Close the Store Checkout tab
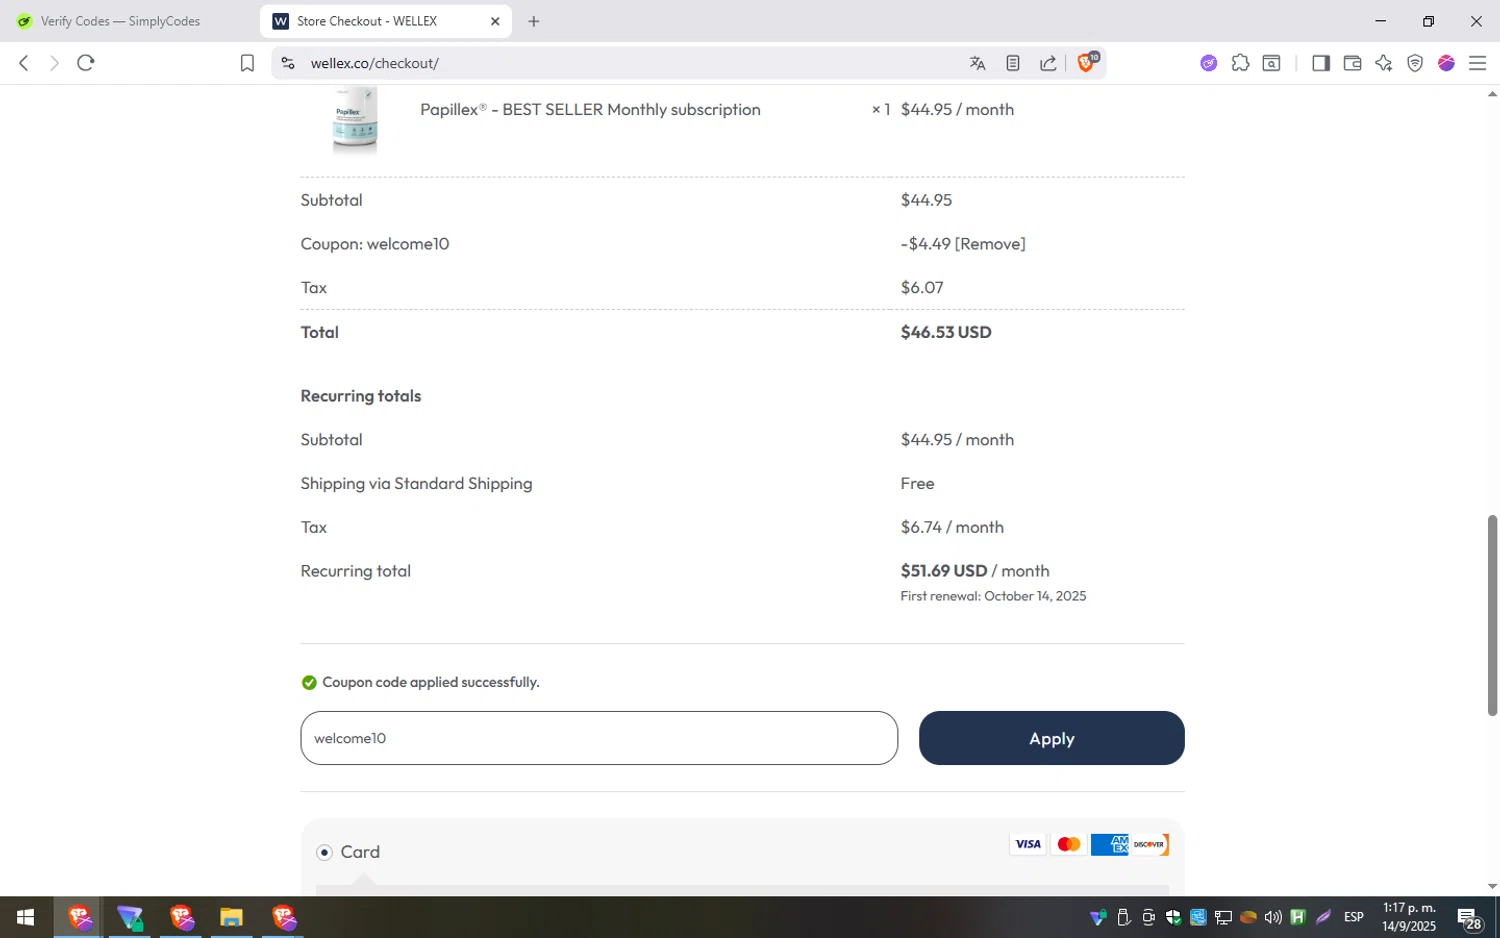This screenshot has height=938, width=1500. 495,21
